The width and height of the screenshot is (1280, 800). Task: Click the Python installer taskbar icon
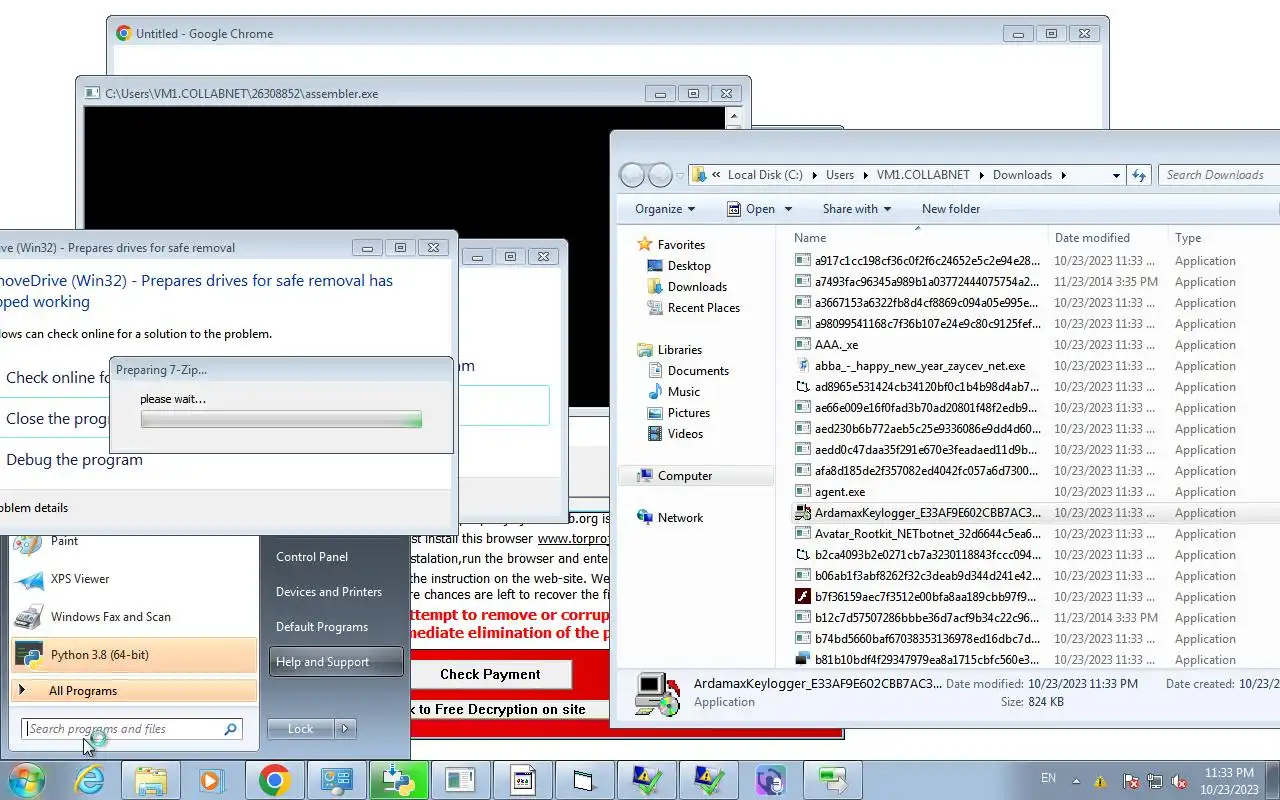[x=398, y=780]
